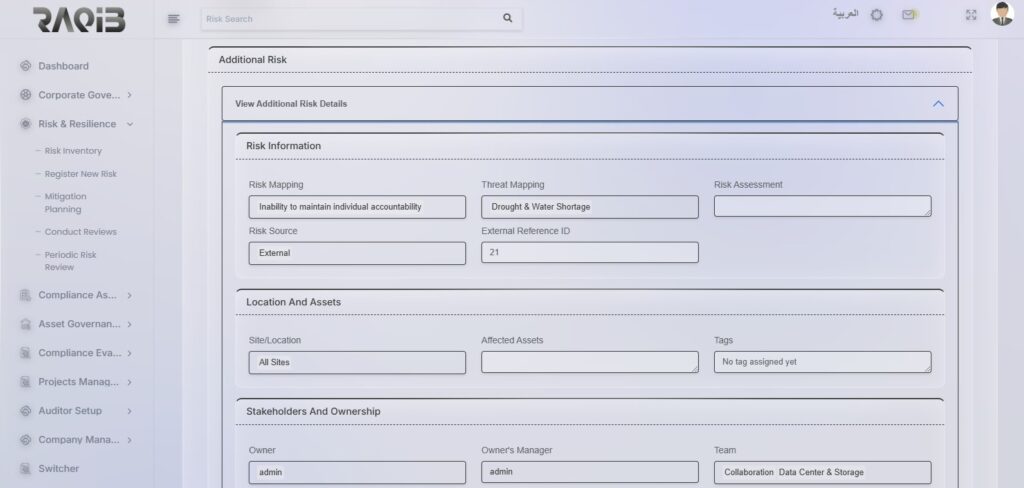Click the Risk Assessment text area
The height and width of the screenshot is (488, 1024).
[x=822, y=206]
